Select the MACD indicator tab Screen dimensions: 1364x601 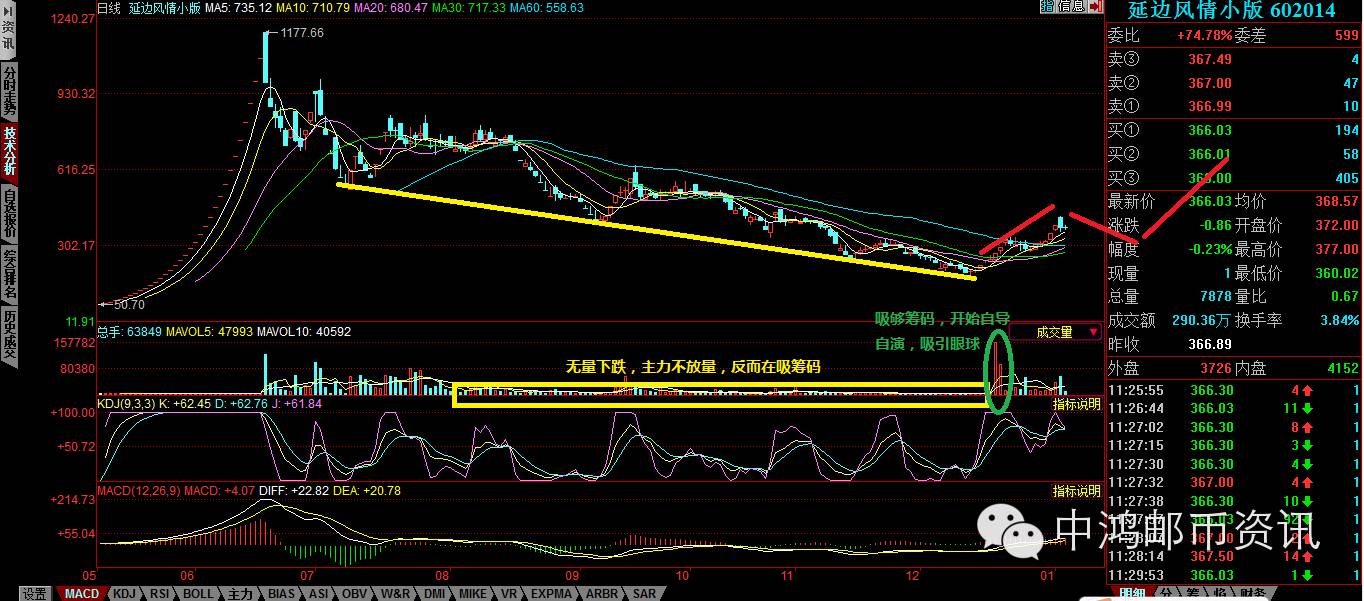click(x=80, y=593)
